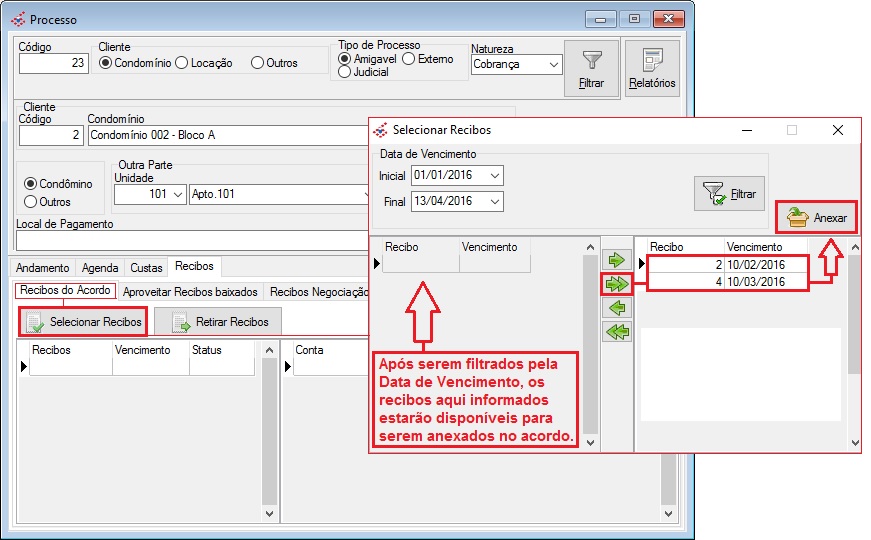Open the Inicial date dropdown
Screen dimensions: 871x540
[495, 176]
